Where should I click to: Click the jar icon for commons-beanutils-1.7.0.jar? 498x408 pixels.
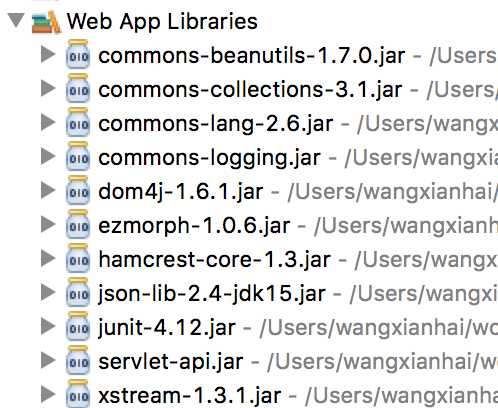[x=78, y=54]
